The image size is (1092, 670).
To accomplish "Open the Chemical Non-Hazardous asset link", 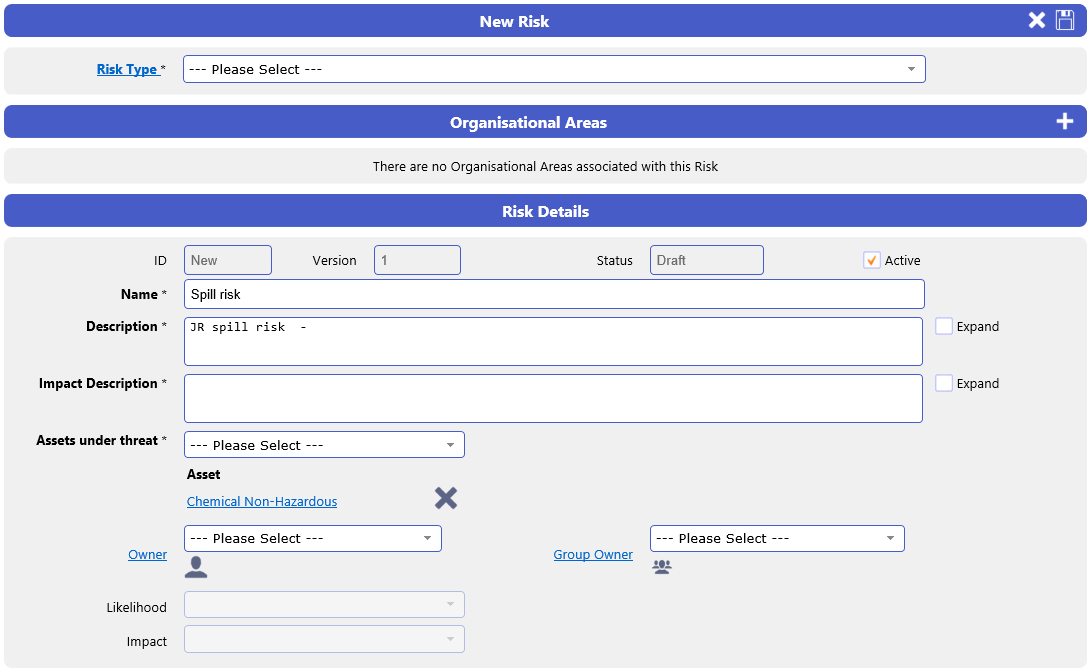I will [262, 501].
